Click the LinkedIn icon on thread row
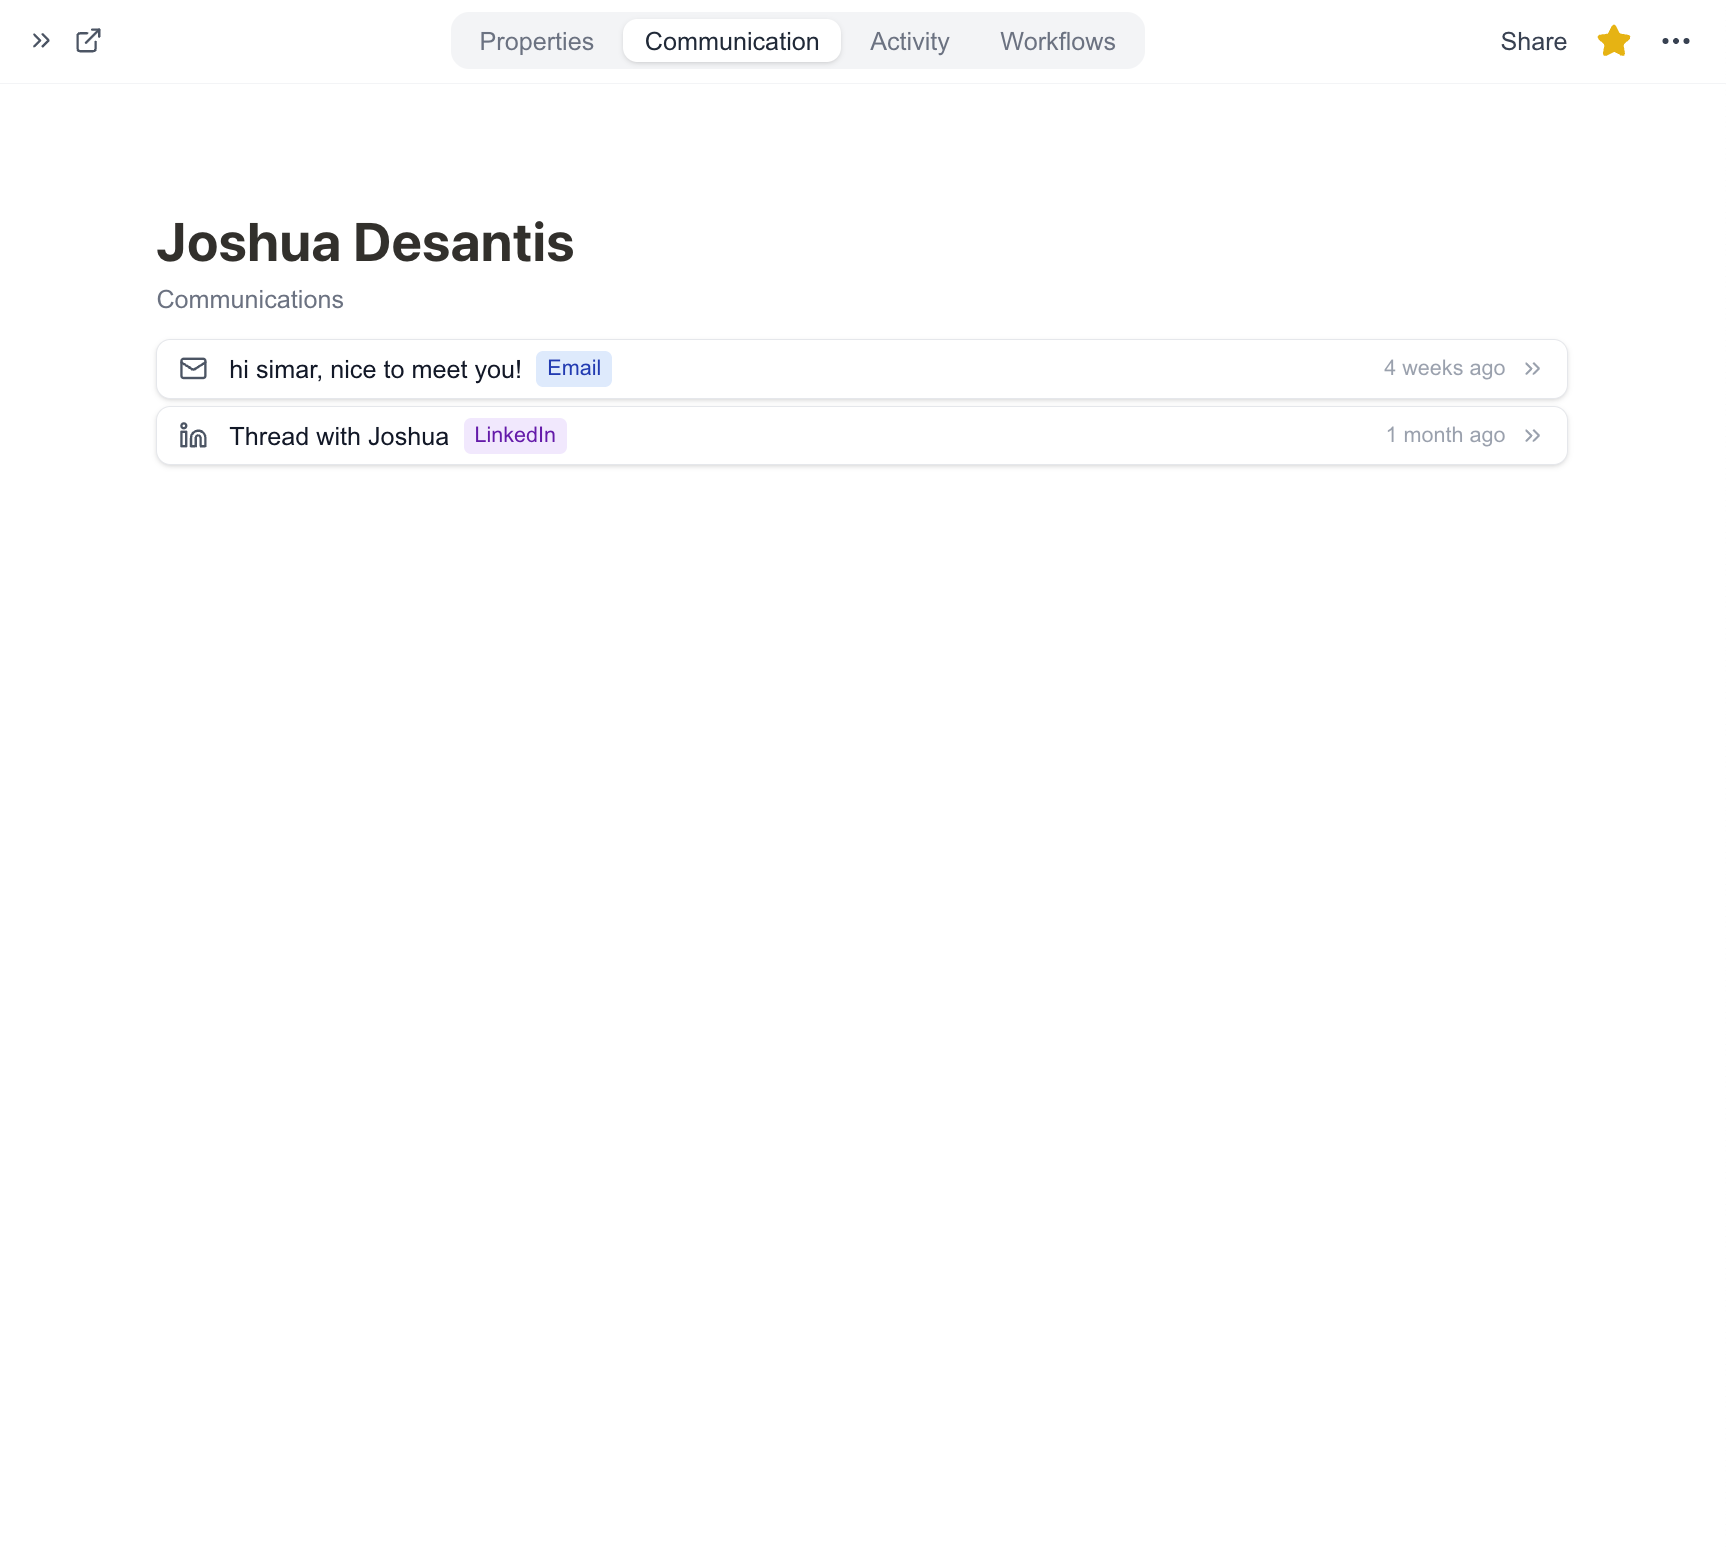 (193, 436)
